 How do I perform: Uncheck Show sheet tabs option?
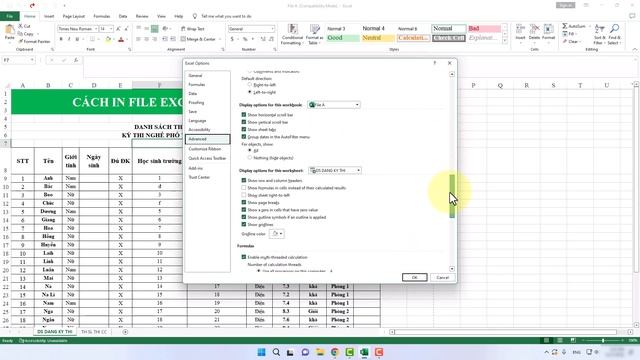pos(244,129)
